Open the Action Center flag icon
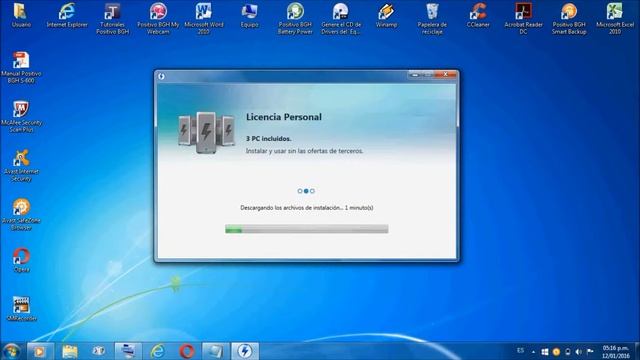 point(590,351)
